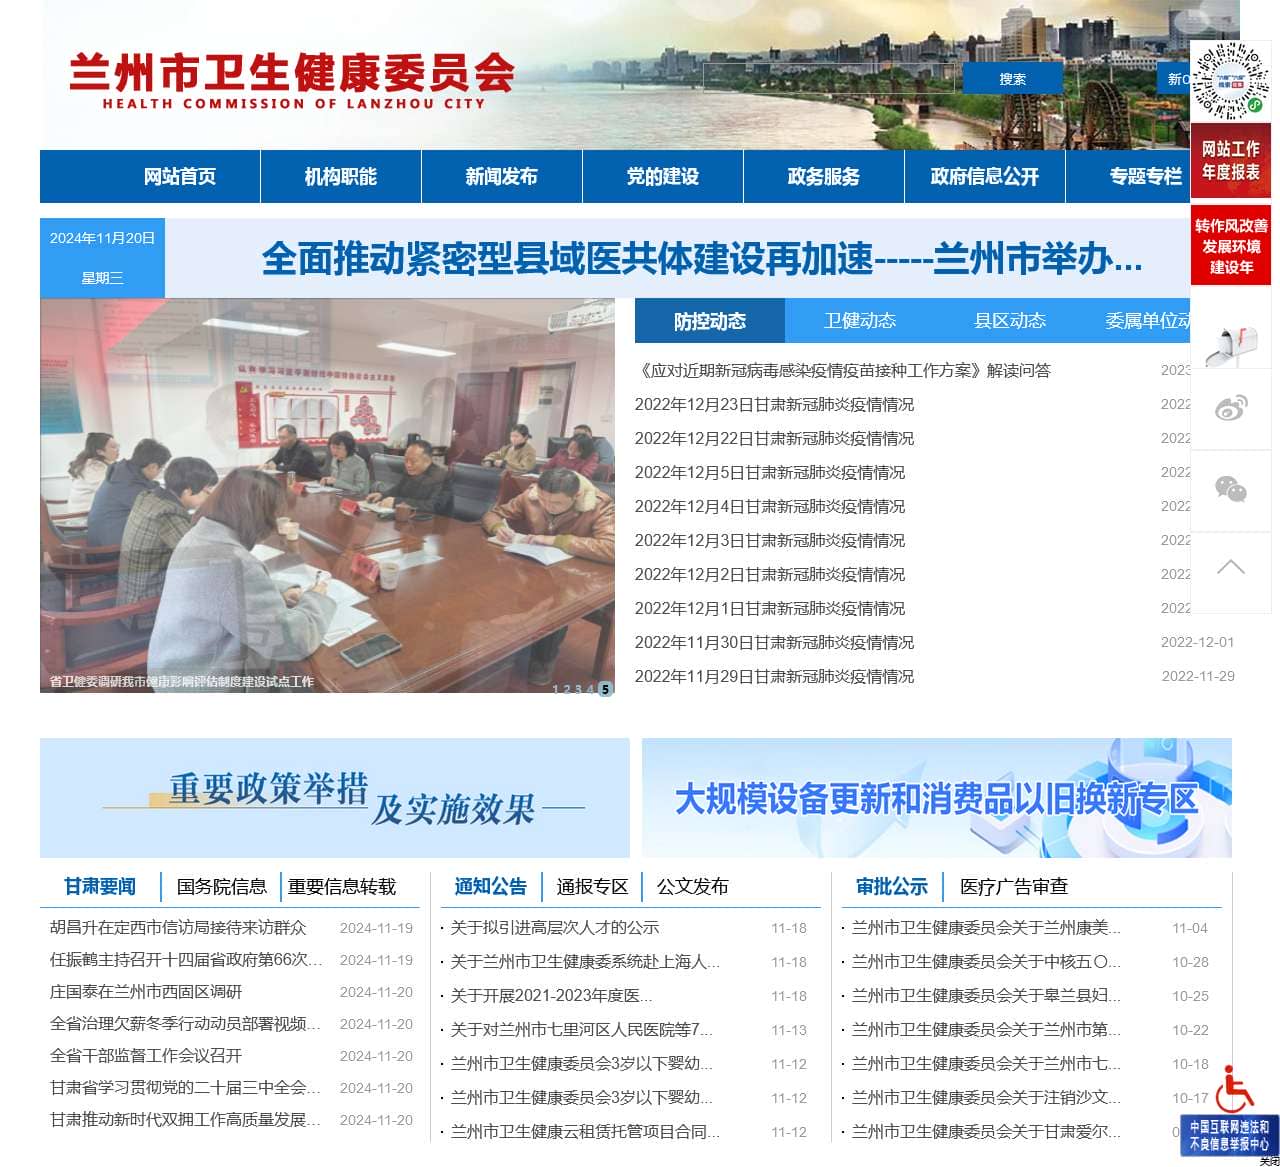Open the mailbox icon in side panel
The height and width of the screenshot is (1167, 1280).
pos(1230,346)
